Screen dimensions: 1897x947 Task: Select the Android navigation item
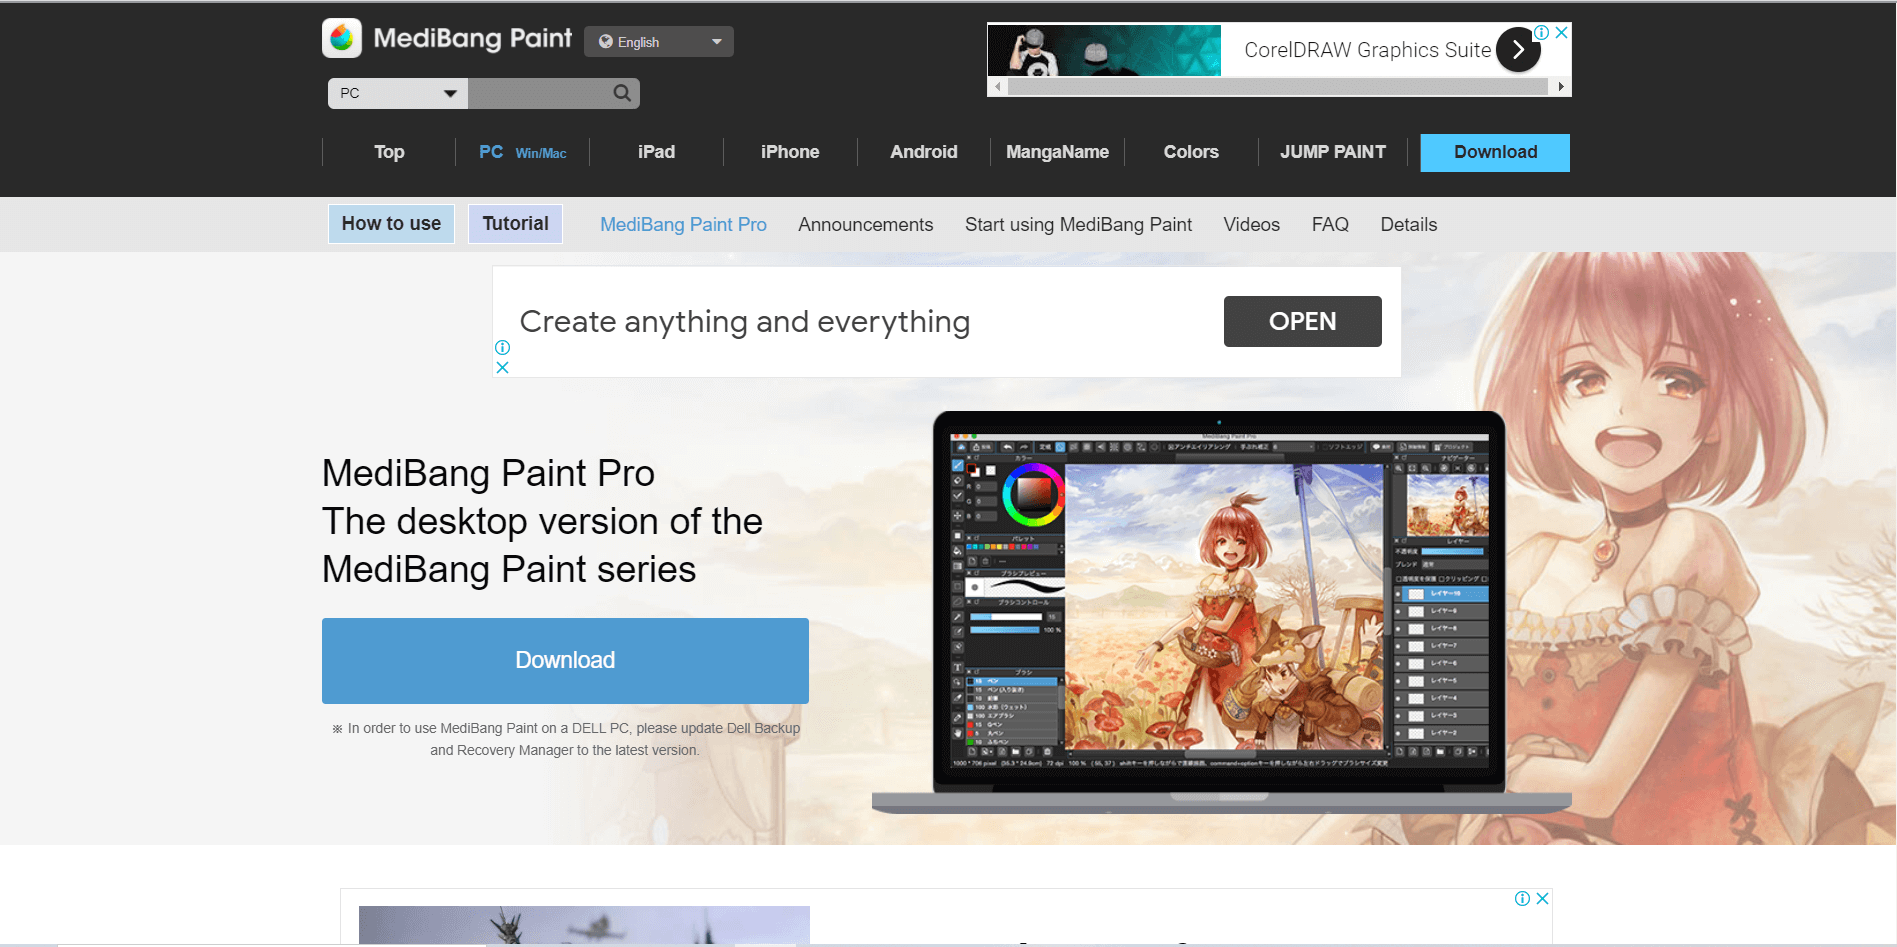click(924, 152)
